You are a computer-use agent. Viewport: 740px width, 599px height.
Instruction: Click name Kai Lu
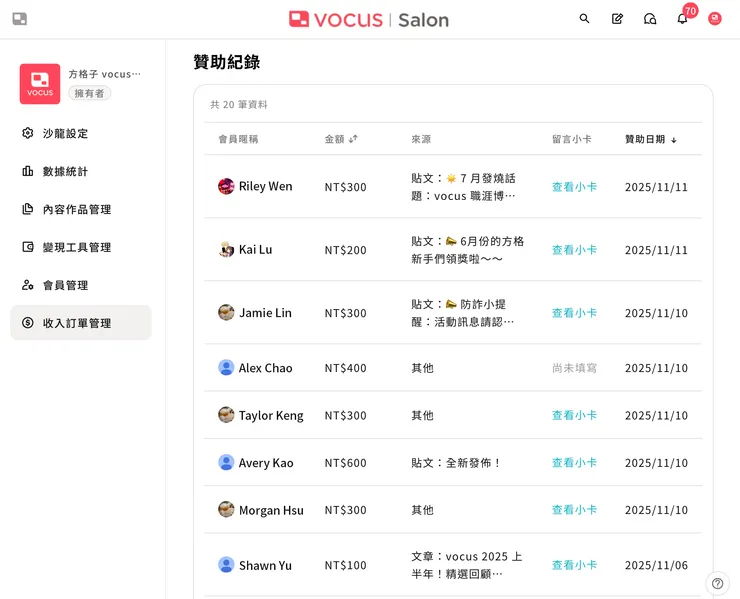click(255, 249)
